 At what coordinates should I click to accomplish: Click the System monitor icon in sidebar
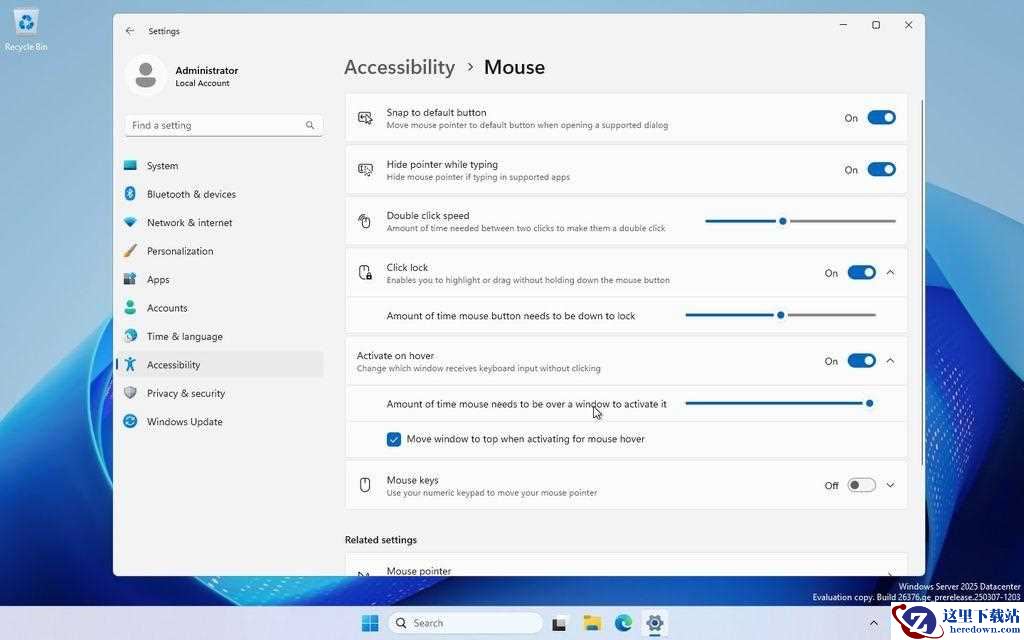(130, 165)
